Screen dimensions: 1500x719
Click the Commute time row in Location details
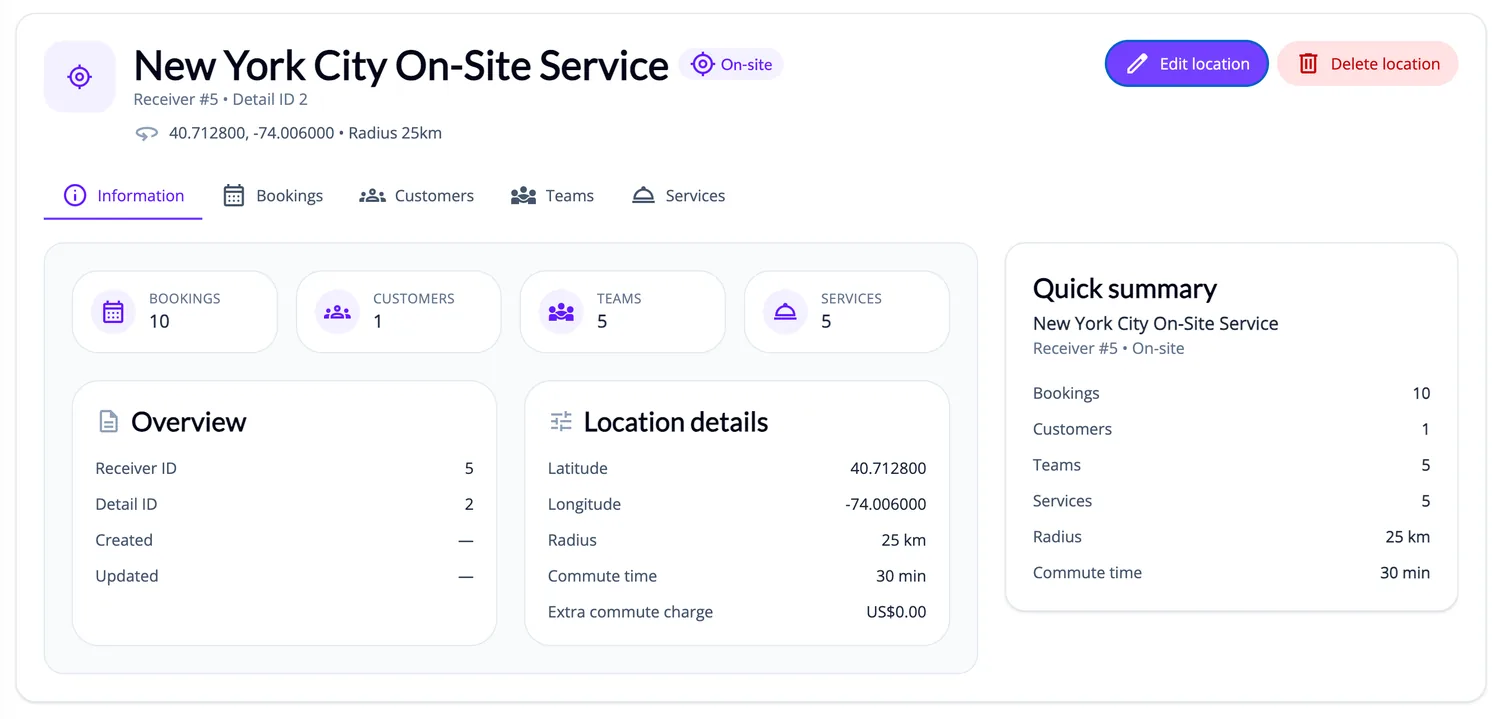tap(737, 576)
